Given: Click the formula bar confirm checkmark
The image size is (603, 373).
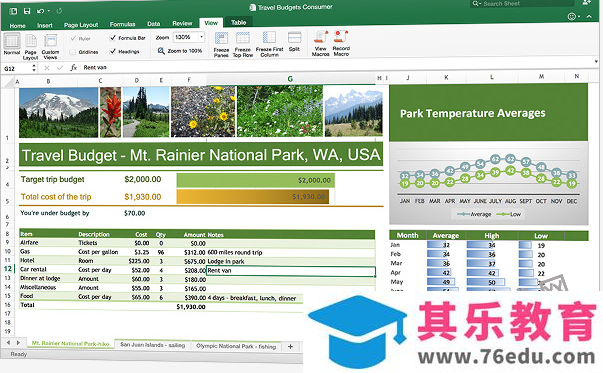Looking at the screenshot, I should coord(60,68).
